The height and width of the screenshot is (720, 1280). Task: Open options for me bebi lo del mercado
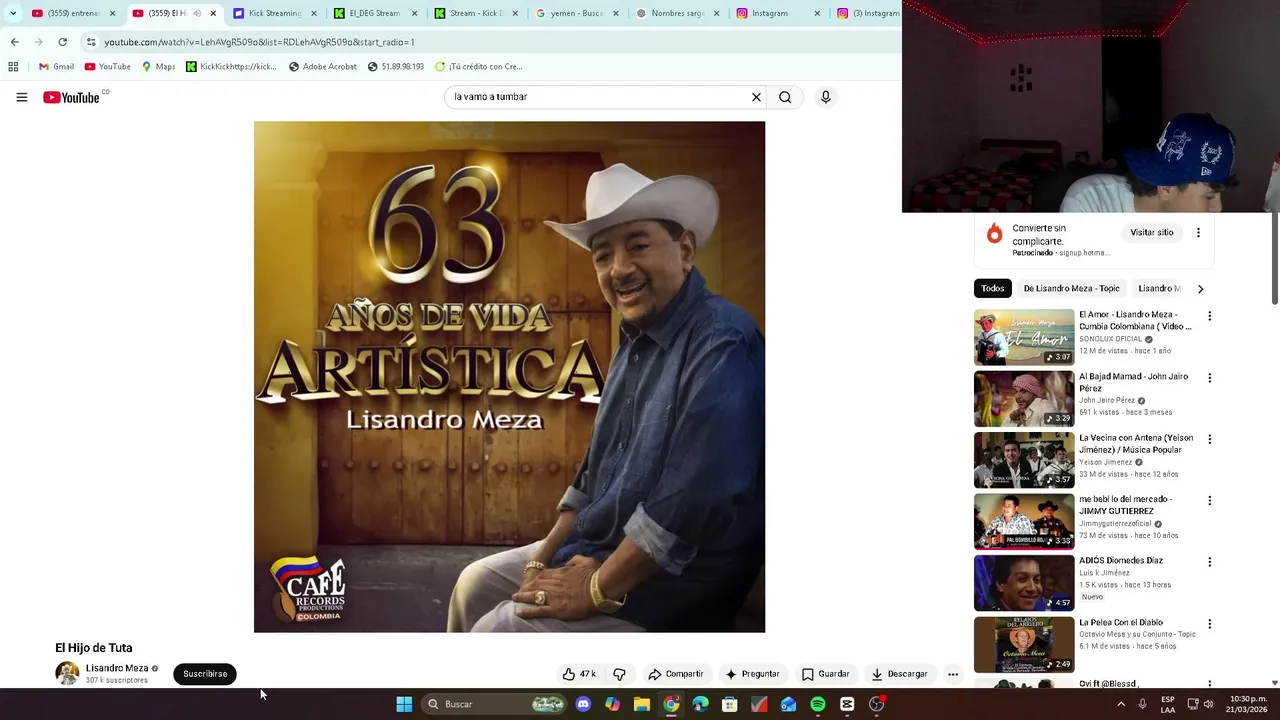point(1209,500)
